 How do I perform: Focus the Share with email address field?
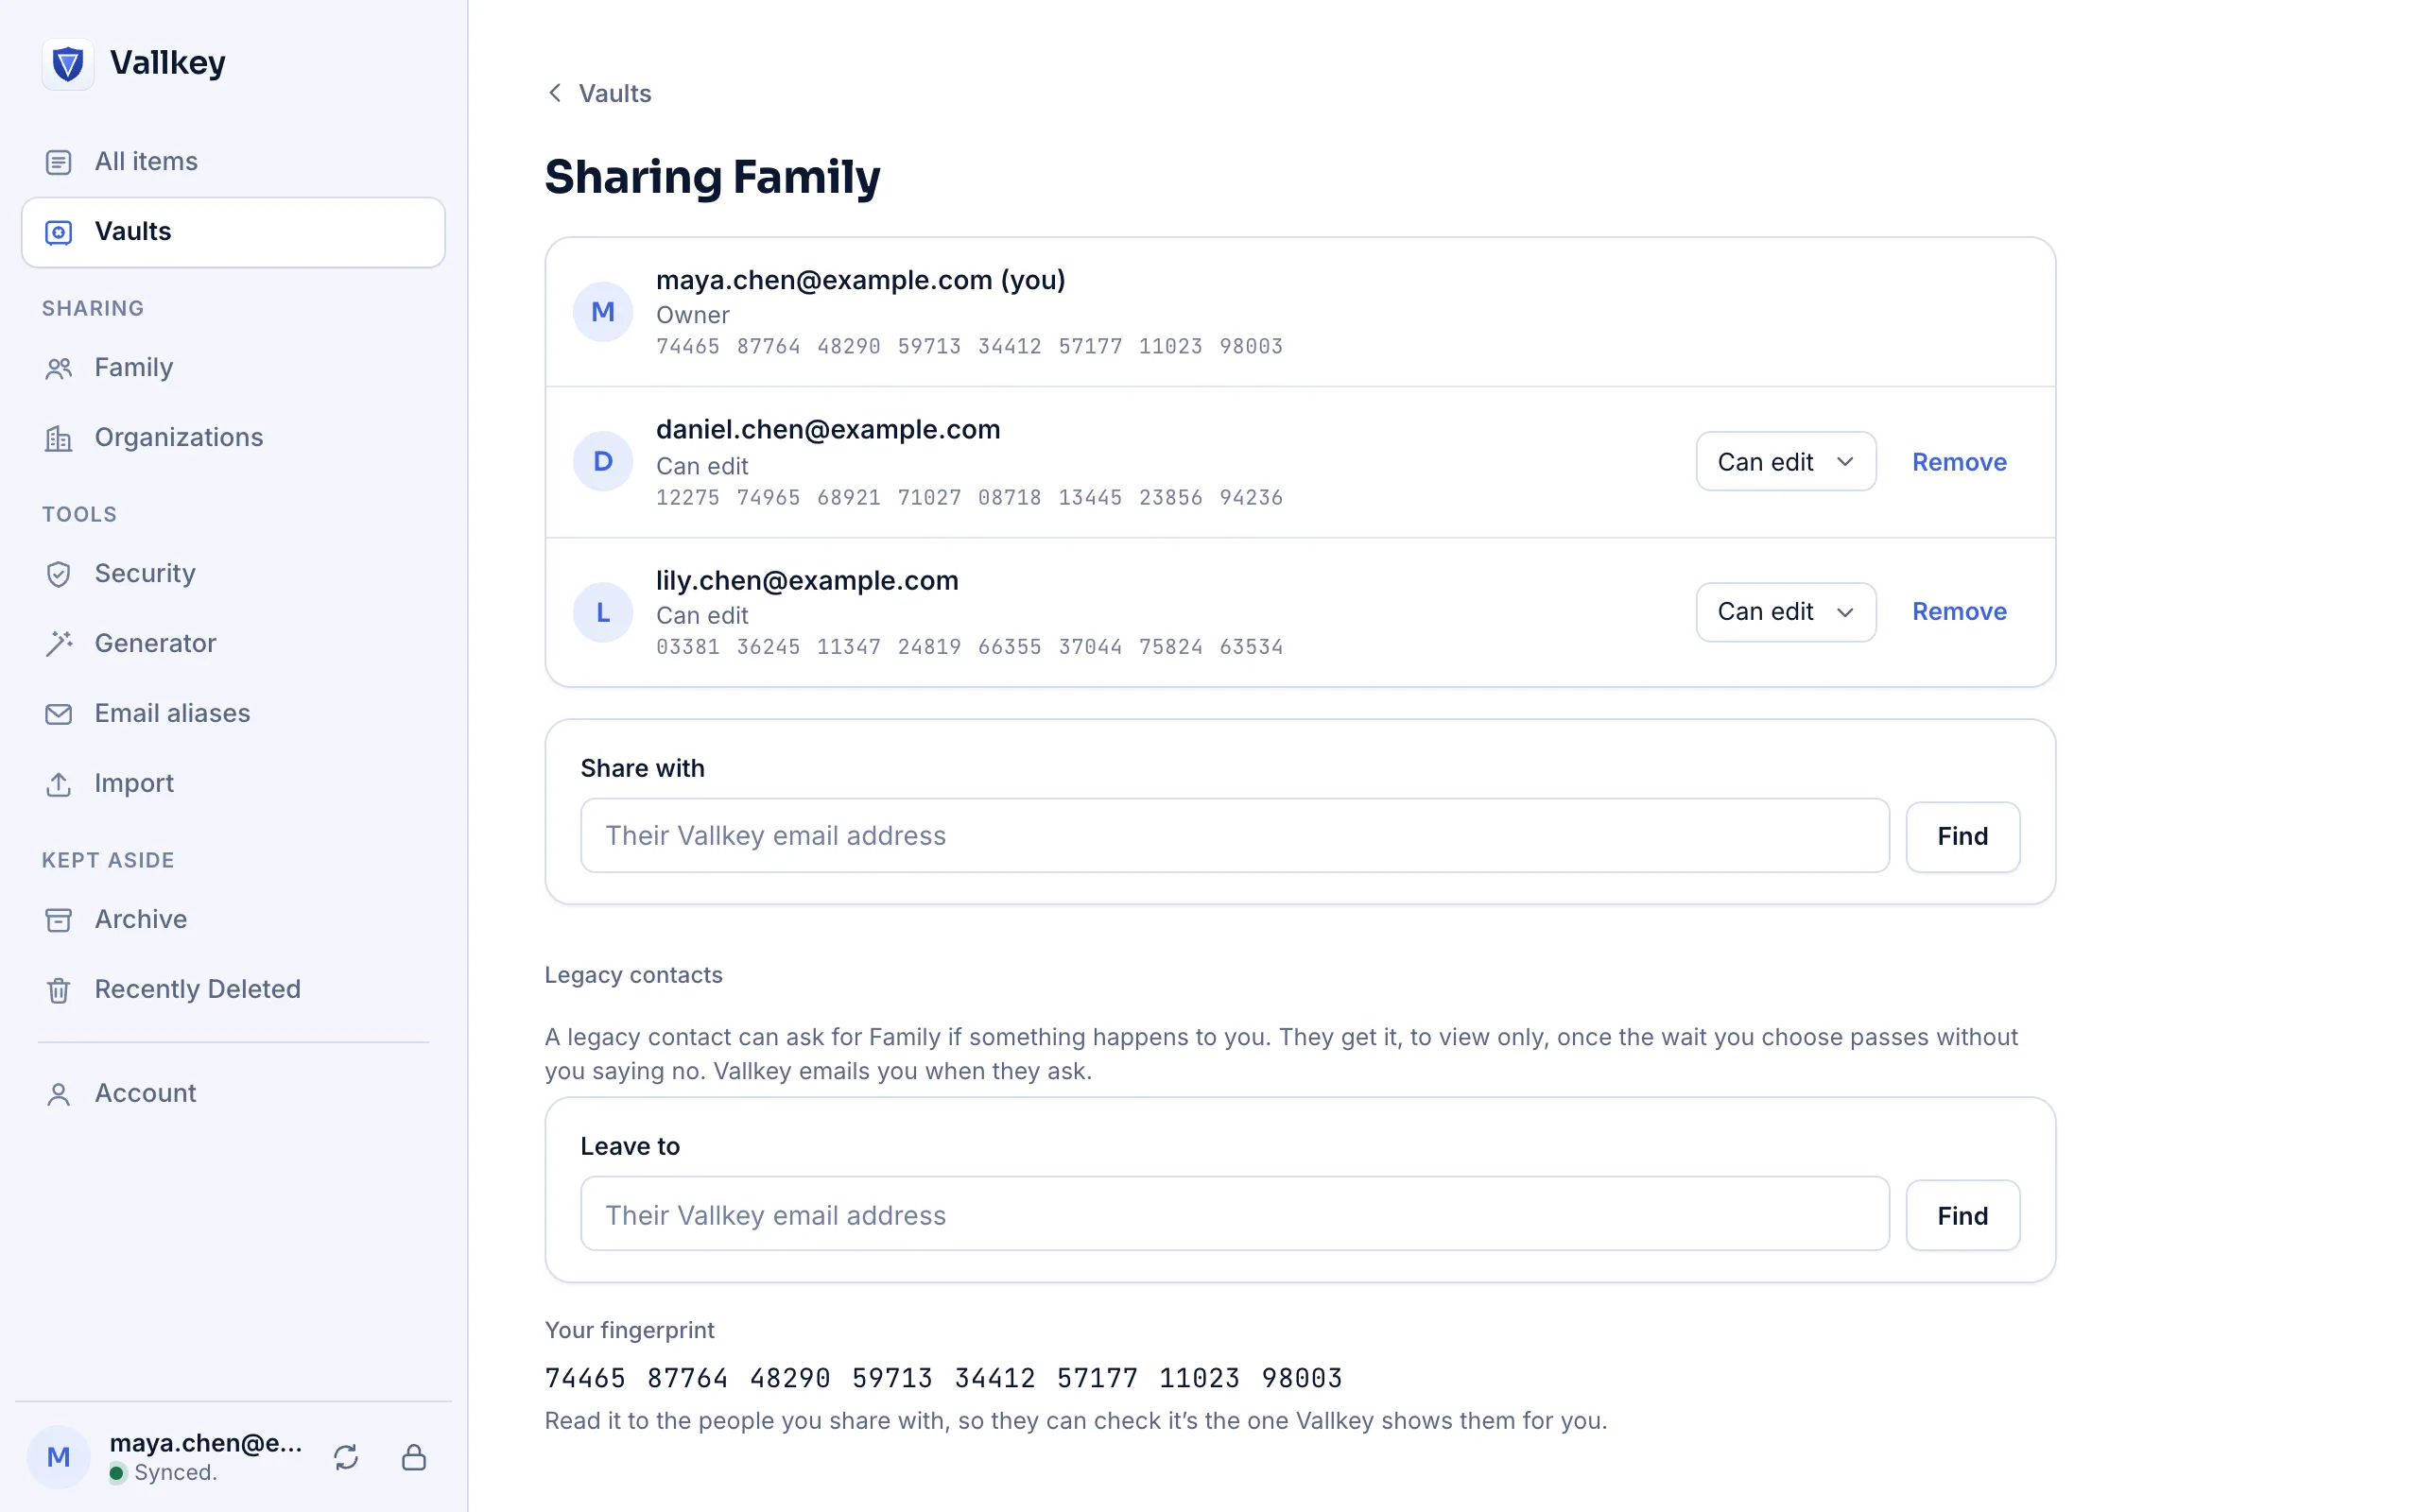point(1234,835)
